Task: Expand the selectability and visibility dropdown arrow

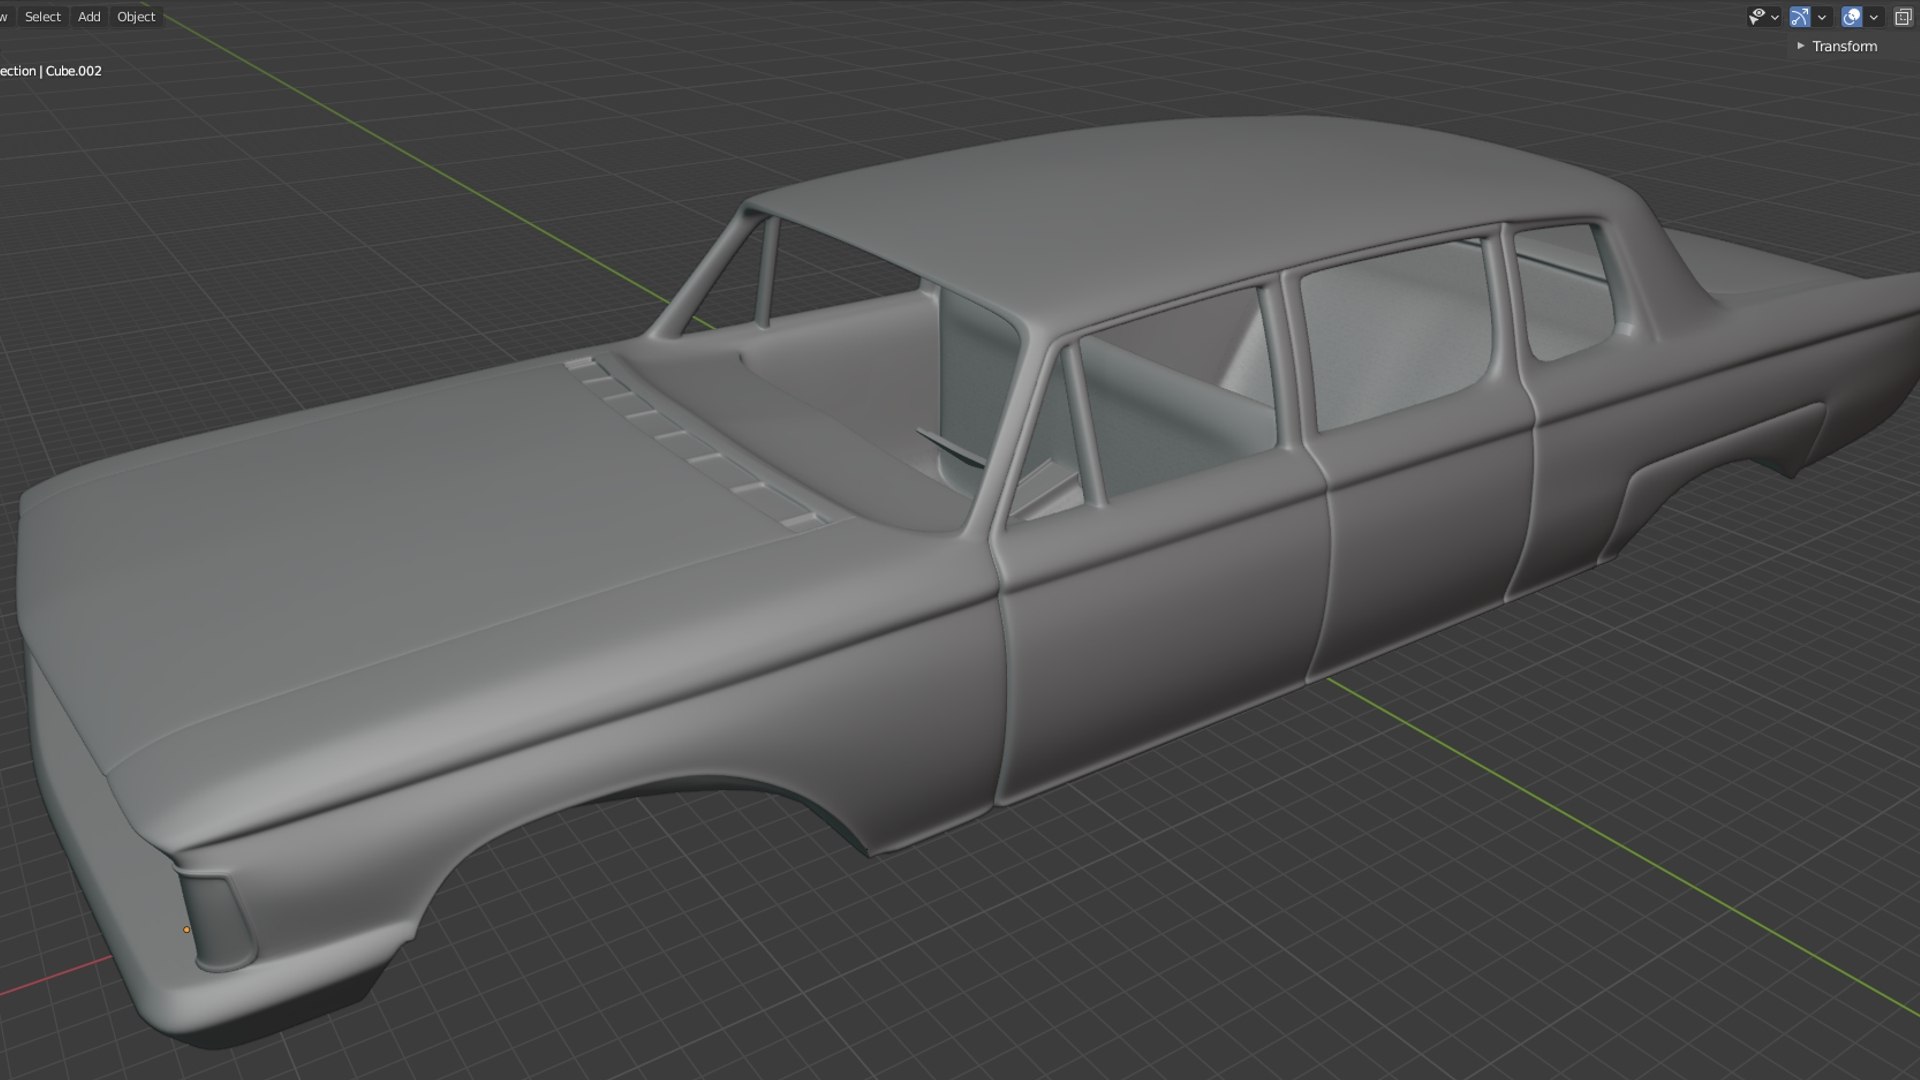Action: point(1775,17)
